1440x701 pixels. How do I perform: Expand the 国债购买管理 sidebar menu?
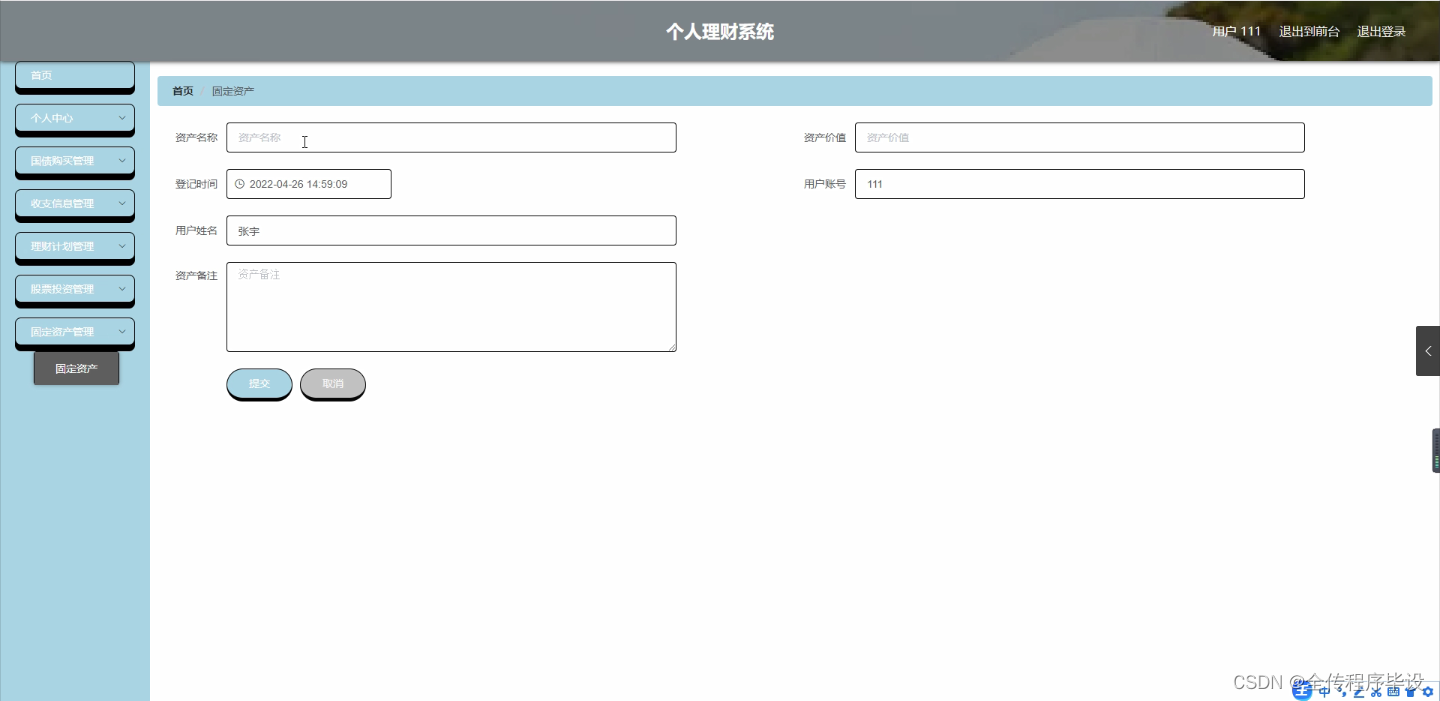pyautogui.click(x=74, y=161)
